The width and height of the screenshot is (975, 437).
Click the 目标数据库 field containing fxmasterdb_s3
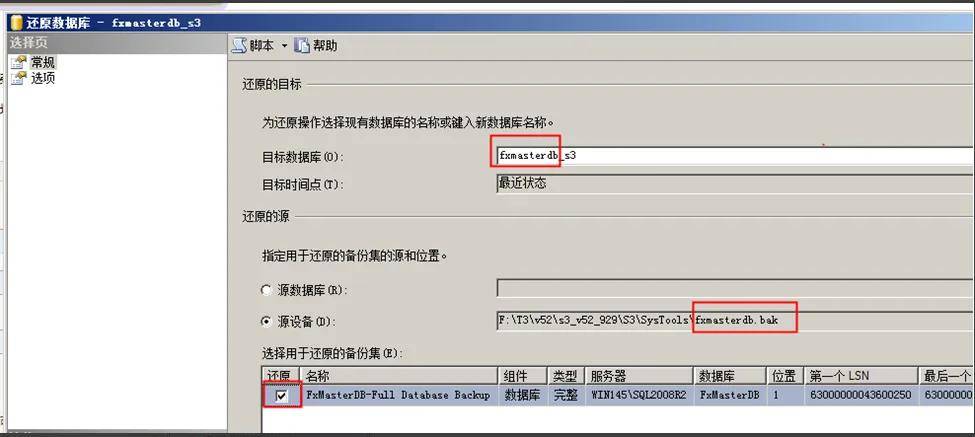pos(735,156)
